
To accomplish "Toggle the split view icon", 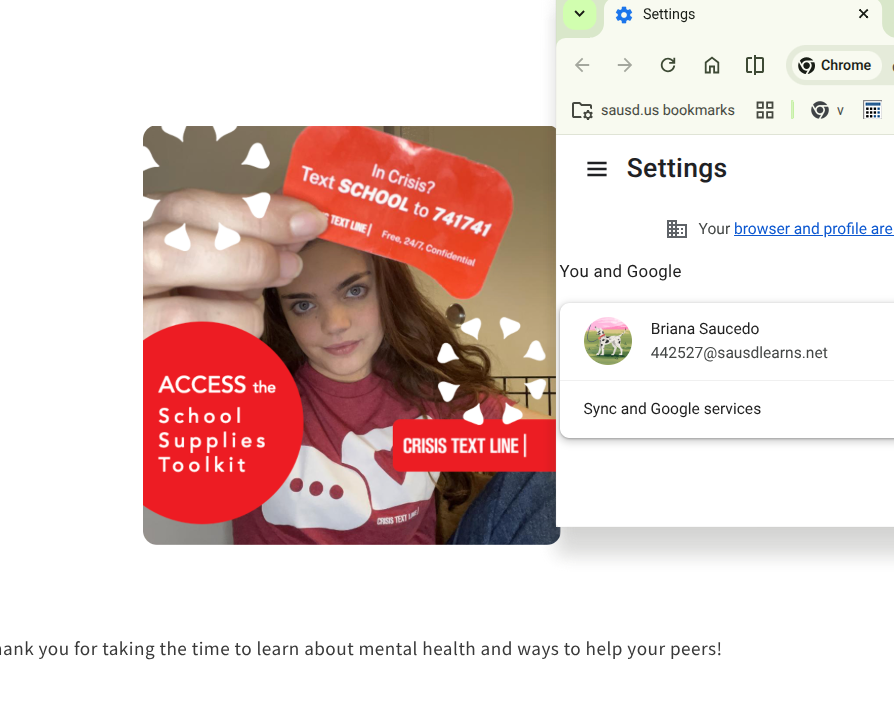I will (x=755, y=65).
